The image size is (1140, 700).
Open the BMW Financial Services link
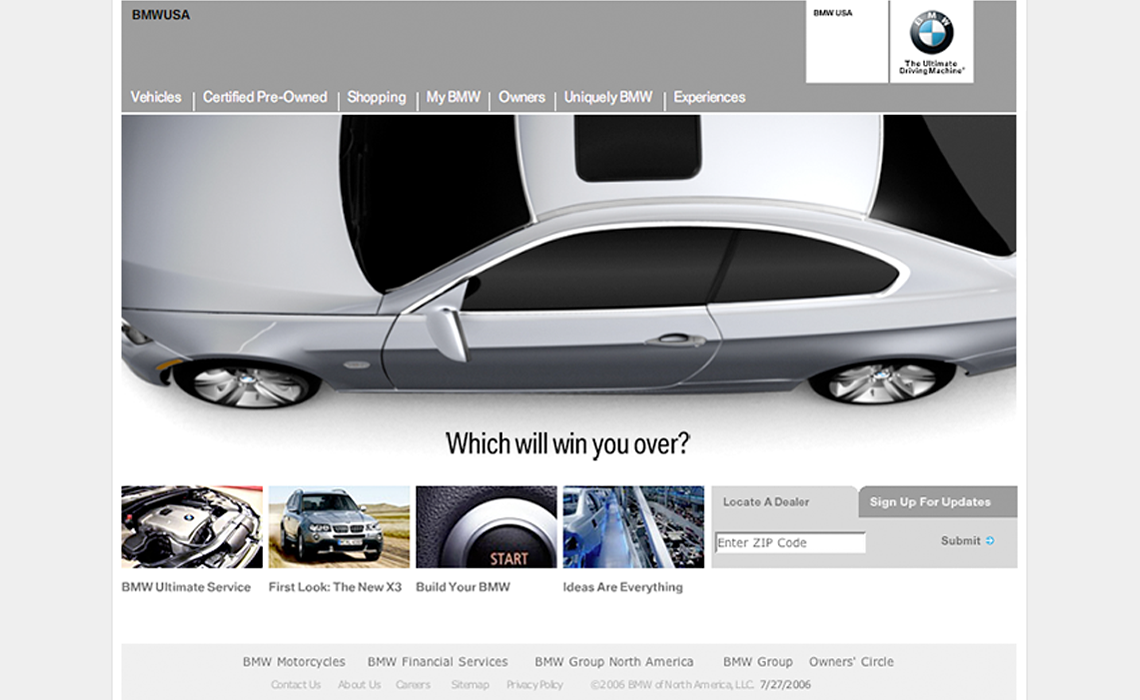[438, 661]
